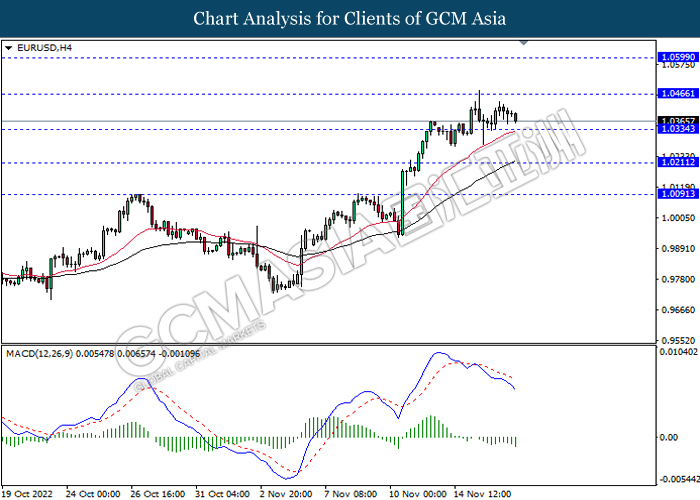Image resolution: width=700 pixels, height=500 pixels.
Task: Select the 1.00913 price level label
Action: point(673,195)
